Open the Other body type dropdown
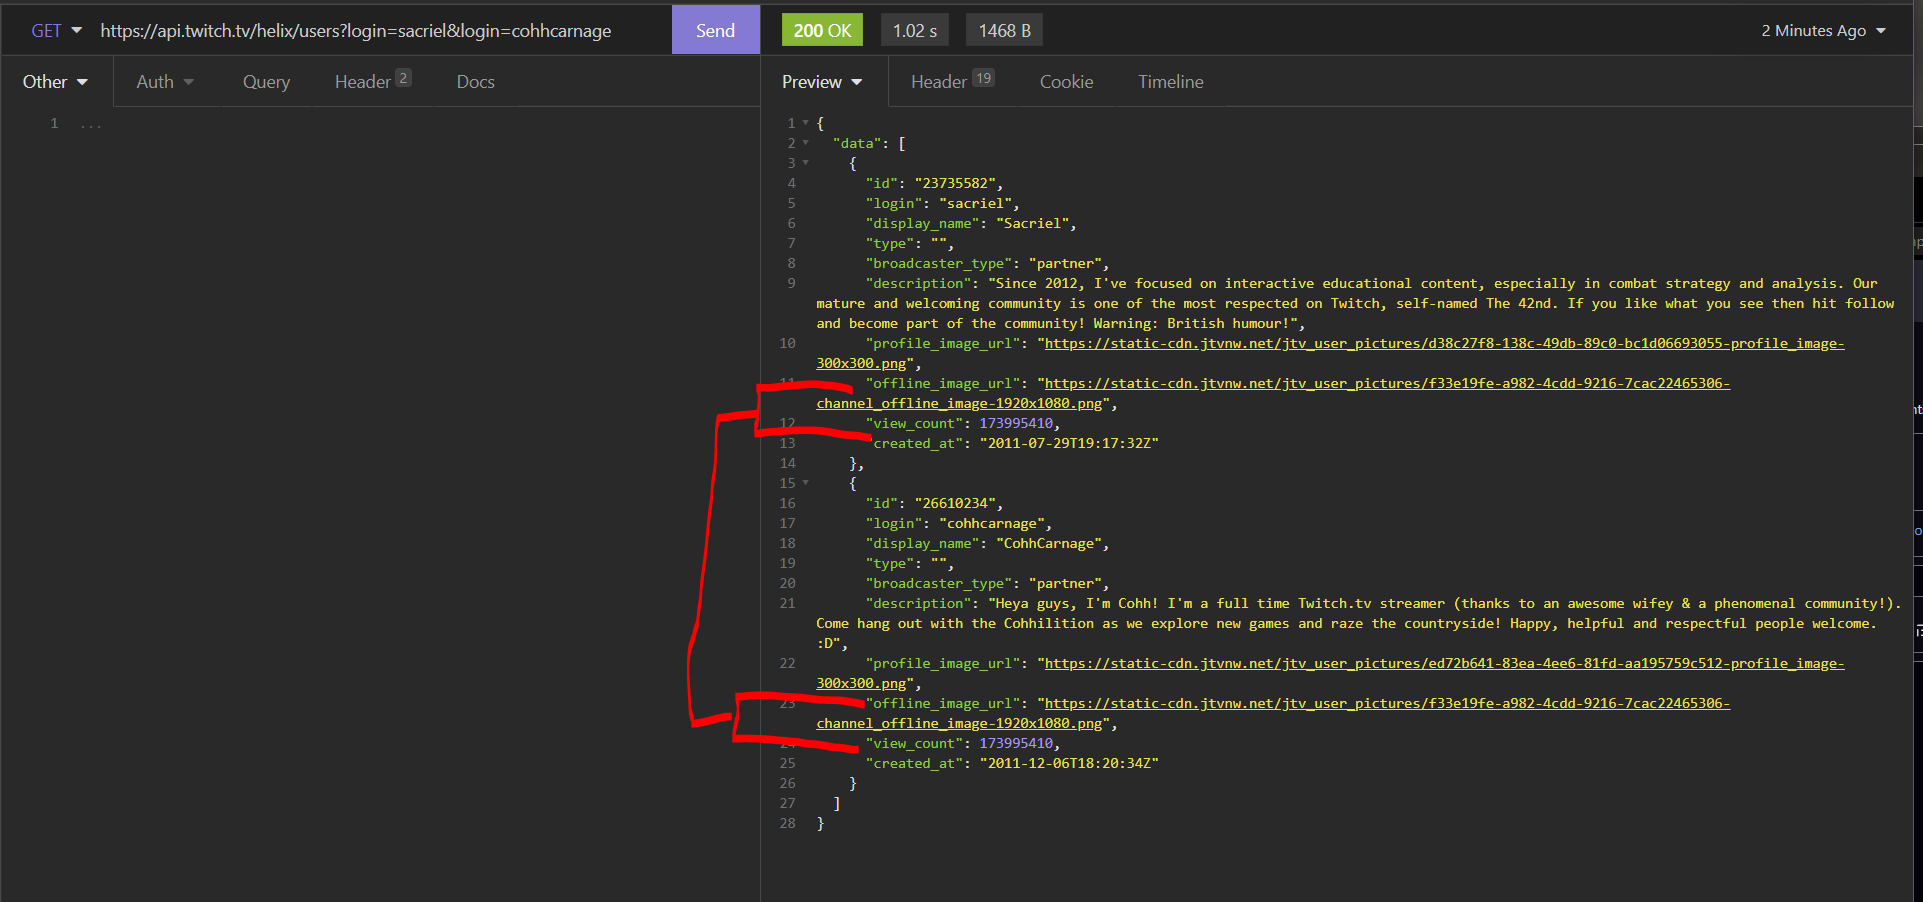The image size is (1923, 902). point(55,82)
